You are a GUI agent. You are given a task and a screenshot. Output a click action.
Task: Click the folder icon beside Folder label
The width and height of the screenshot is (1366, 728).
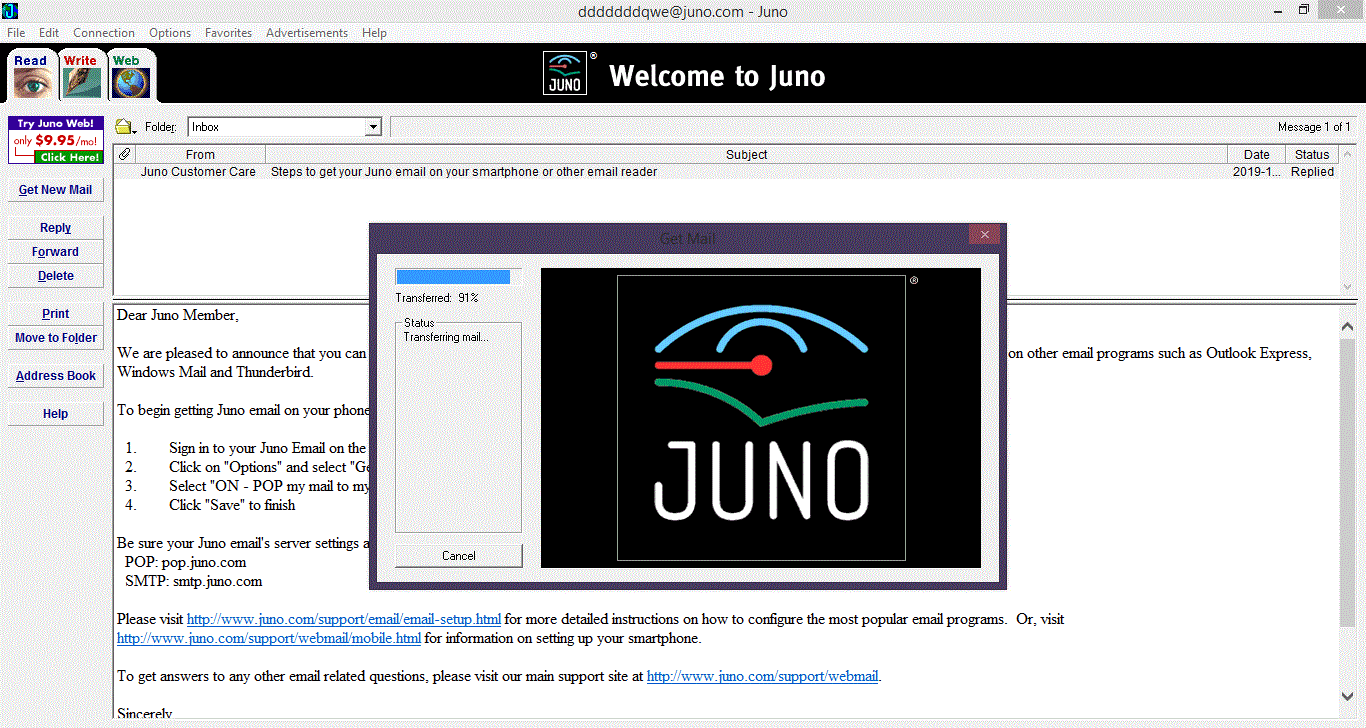pyautogui.click(x=125, y=127)
